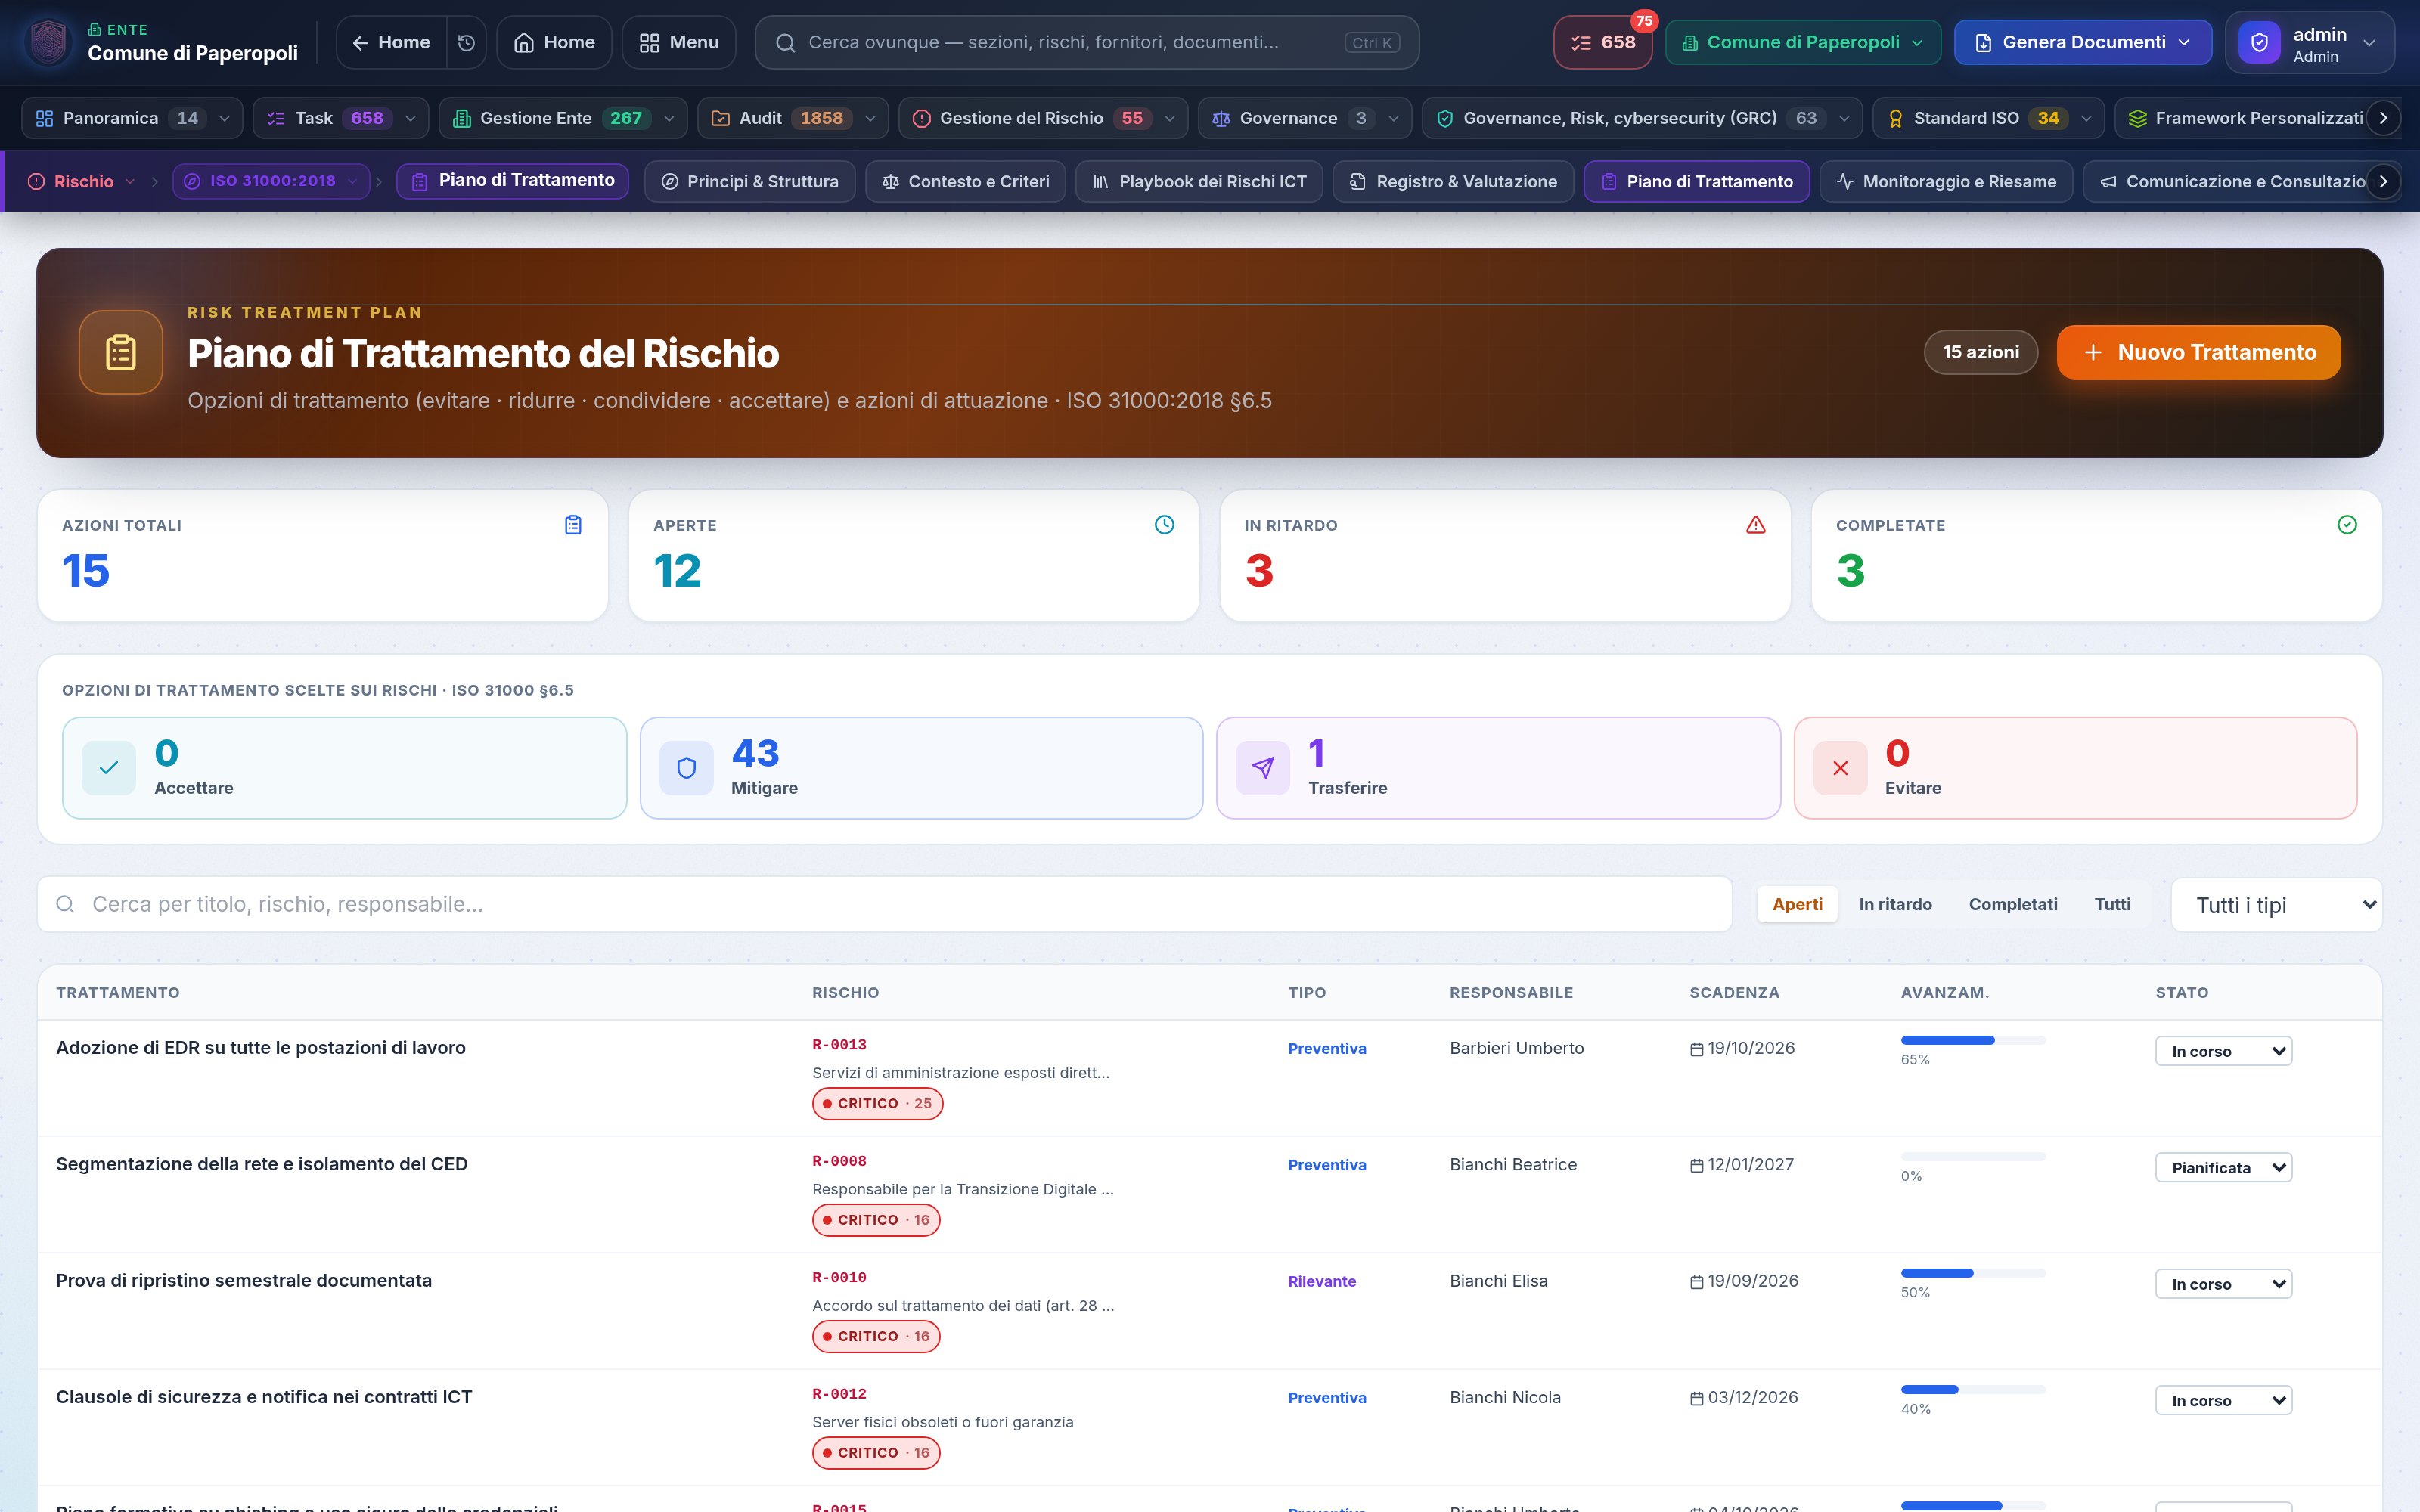The height and width of the screenshot is (1512, 2420).
Task: Switch to Registro & Valutazione tab
Action: pos(1453,181)
